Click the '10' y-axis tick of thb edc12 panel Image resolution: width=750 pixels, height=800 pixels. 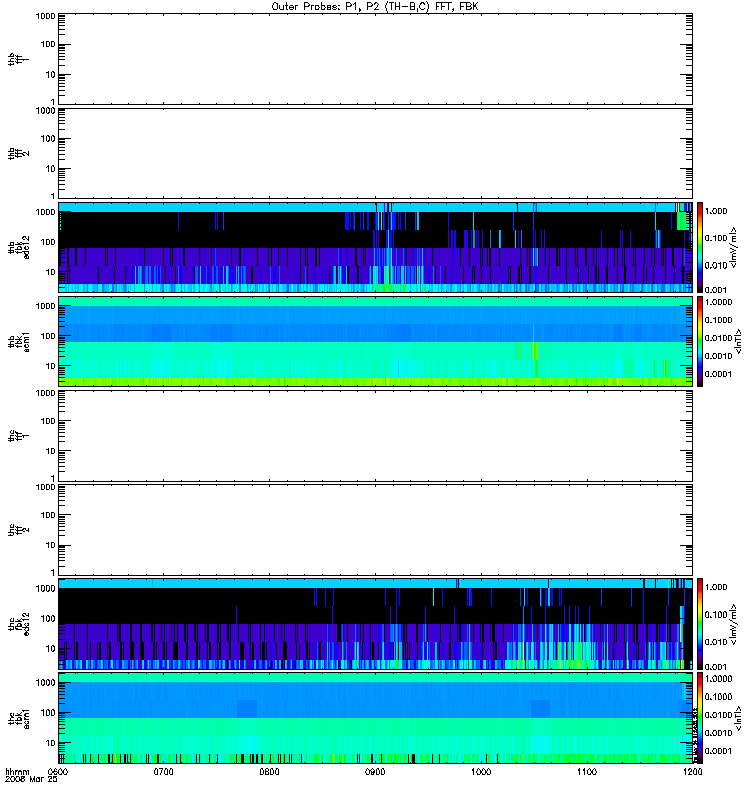click(51, 272)
